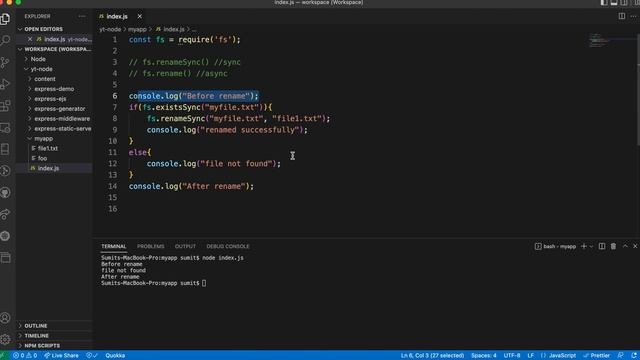Open the notifications bell in status bar

634,356
